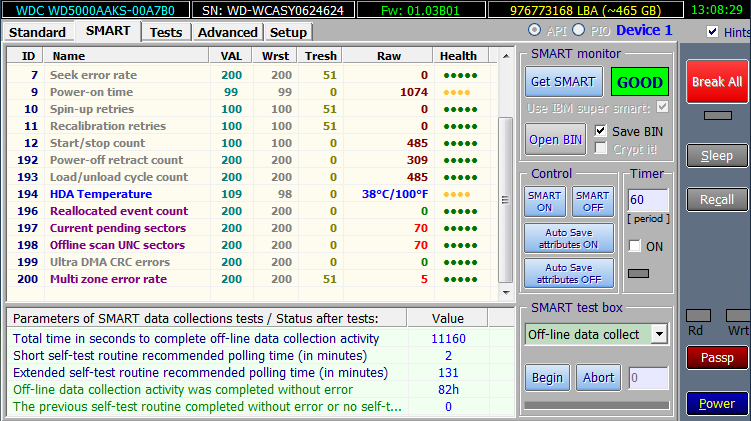Enable Auto Save attributes ON
751x421 pixels.
[x=569, y=238]
